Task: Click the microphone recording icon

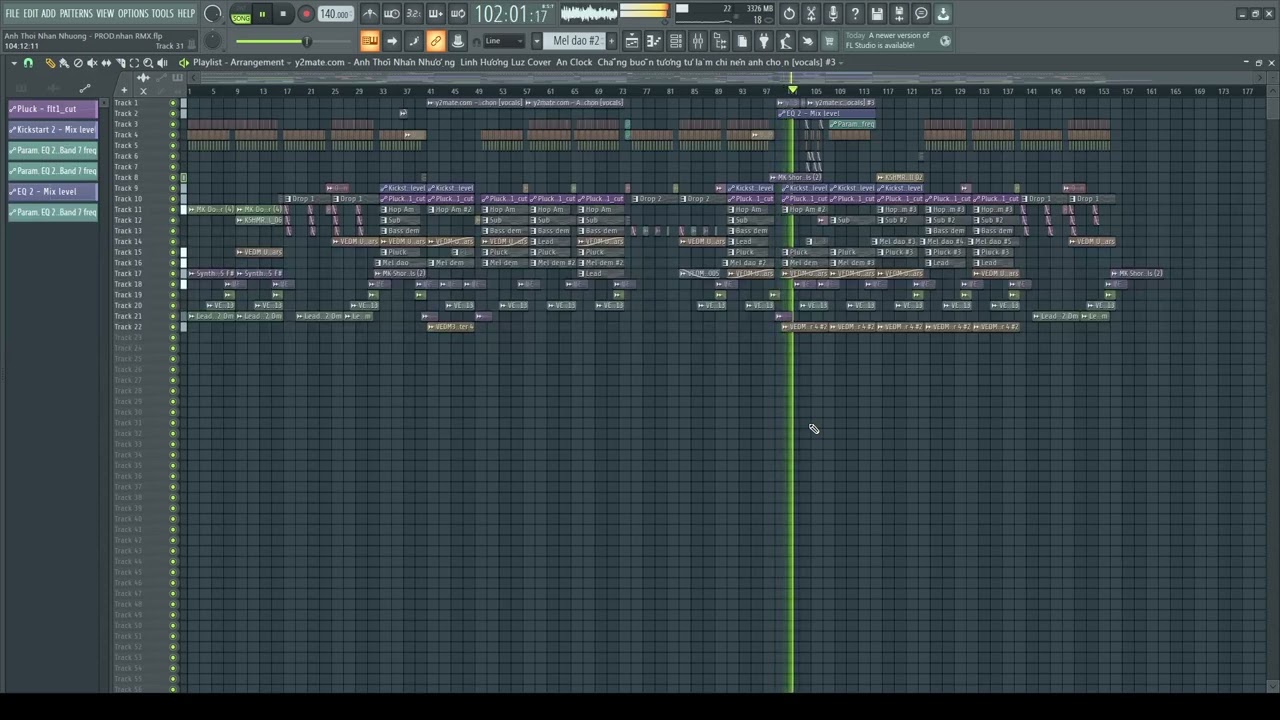Action: pyautogui.click(x=833, y=14)
